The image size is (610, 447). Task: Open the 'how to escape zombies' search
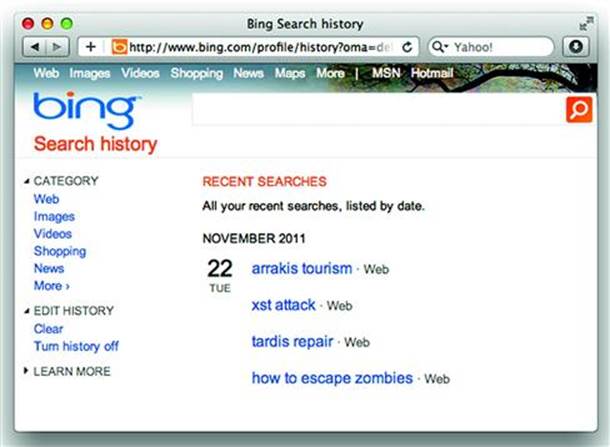[x=332, y=378]
